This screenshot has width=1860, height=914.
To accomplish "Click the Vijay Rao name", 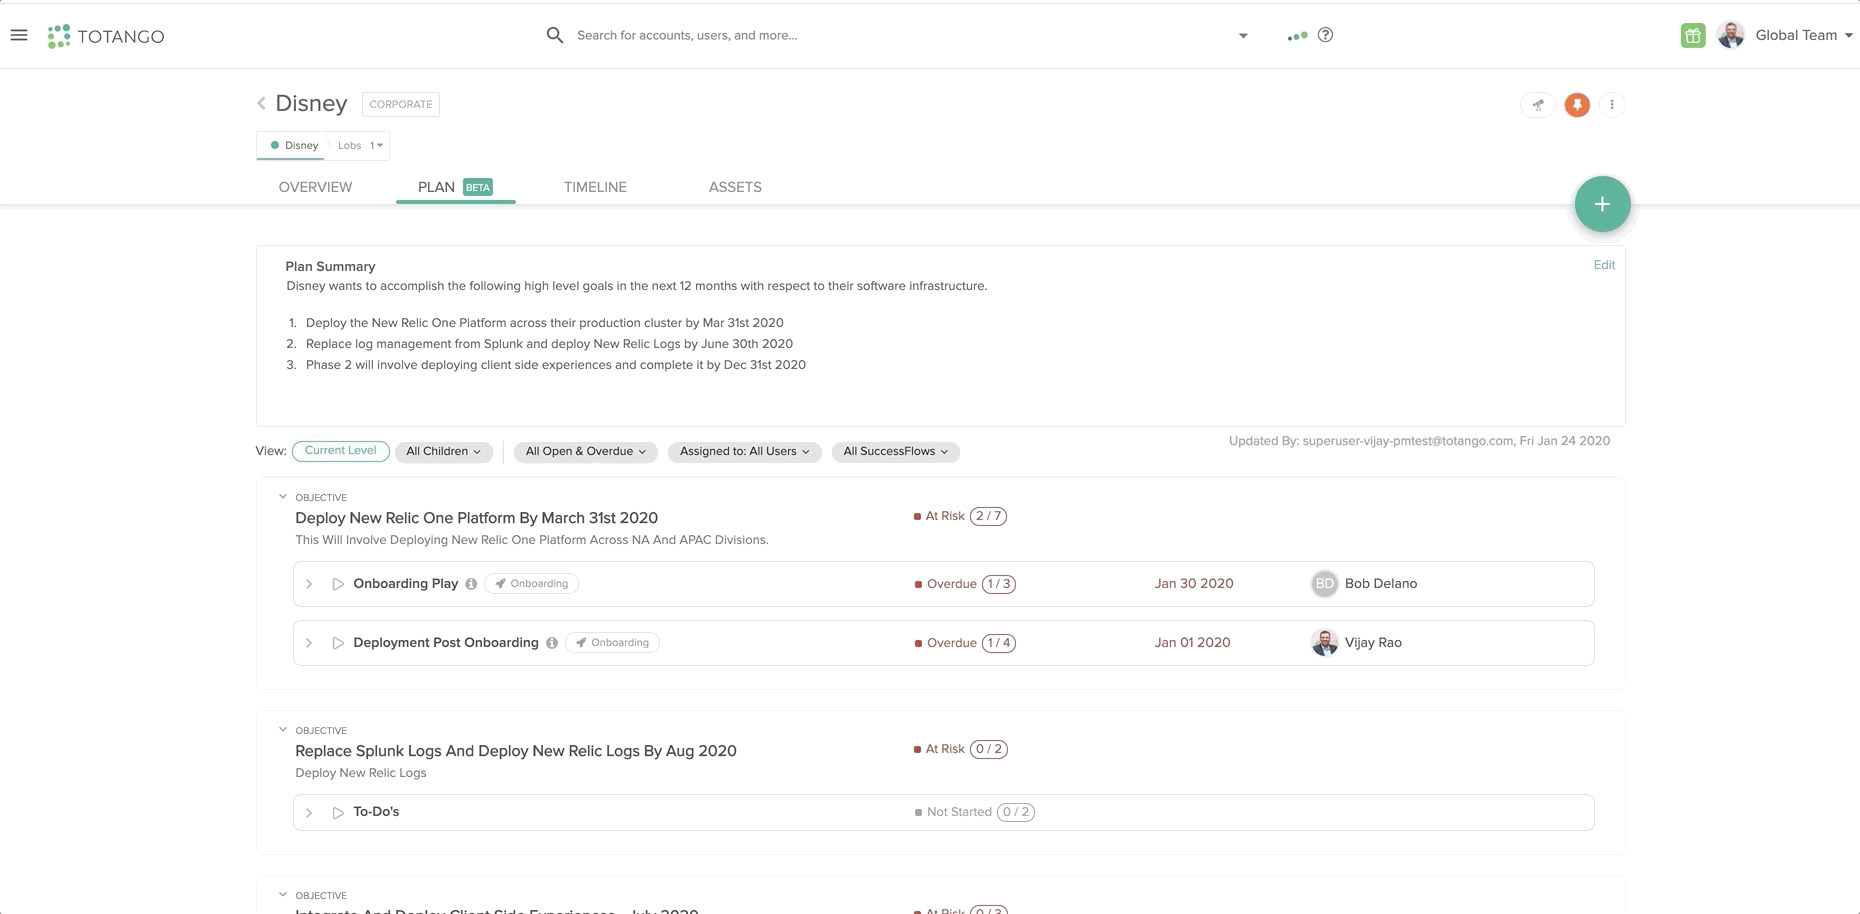I will click(1373, 643).
